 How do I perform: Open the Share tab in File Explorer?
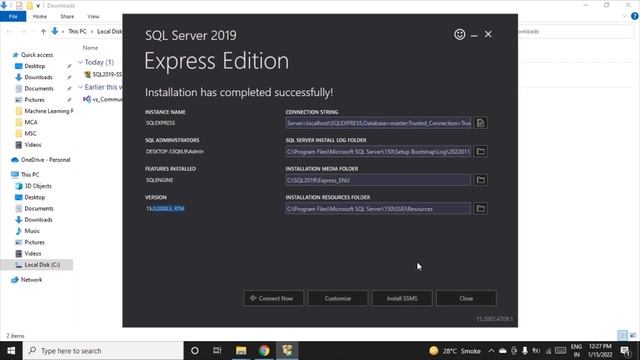[67, 16]
